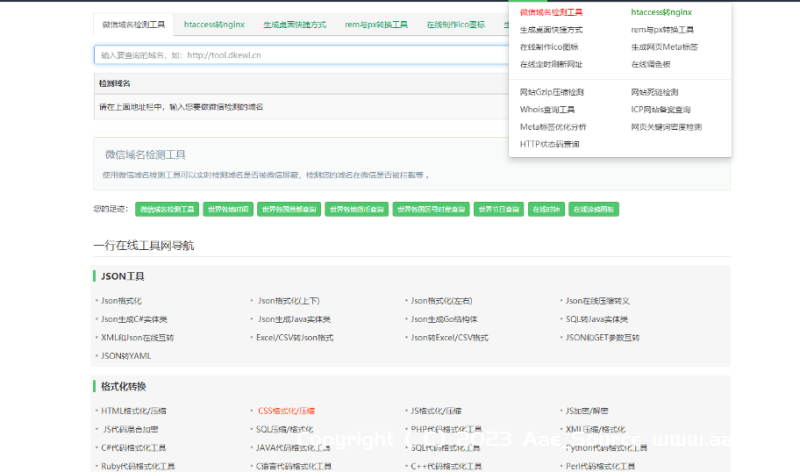The image size is (800, 472).
Task: Choose 生成网页Meta标签 in dropdown menu
Action: pyautogui.click(x=664, y=47)
